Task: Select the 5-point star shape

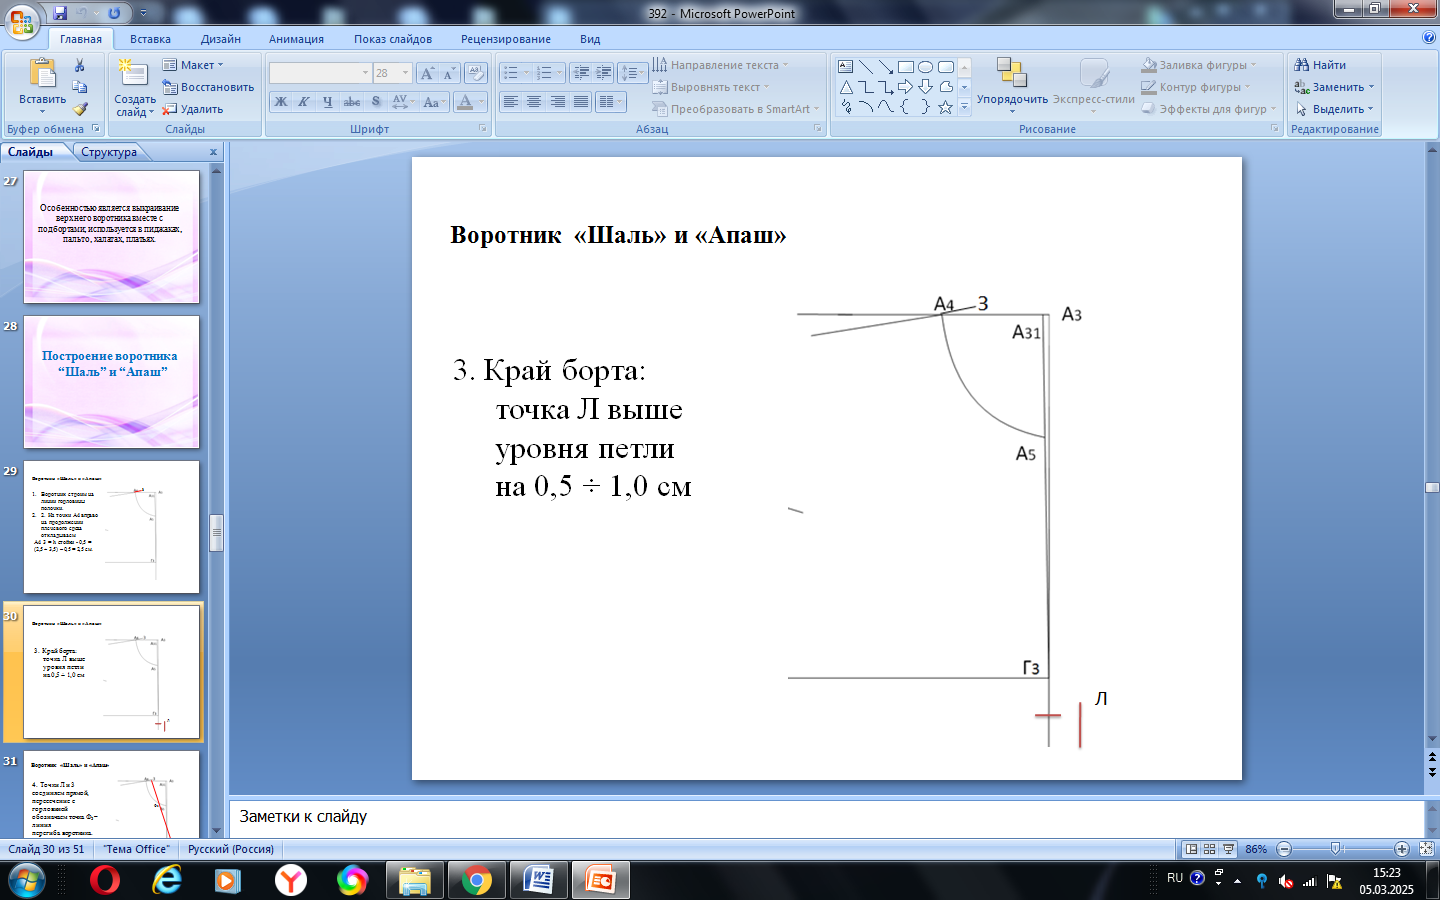Action: tap(945, 107)
